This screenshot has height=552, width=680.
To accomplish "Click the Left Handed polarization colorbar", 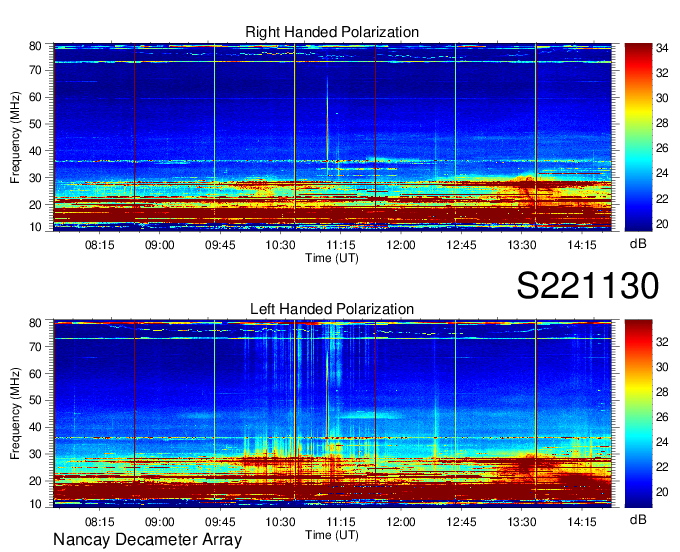I will pyautogui.click(x=638, y=414).
